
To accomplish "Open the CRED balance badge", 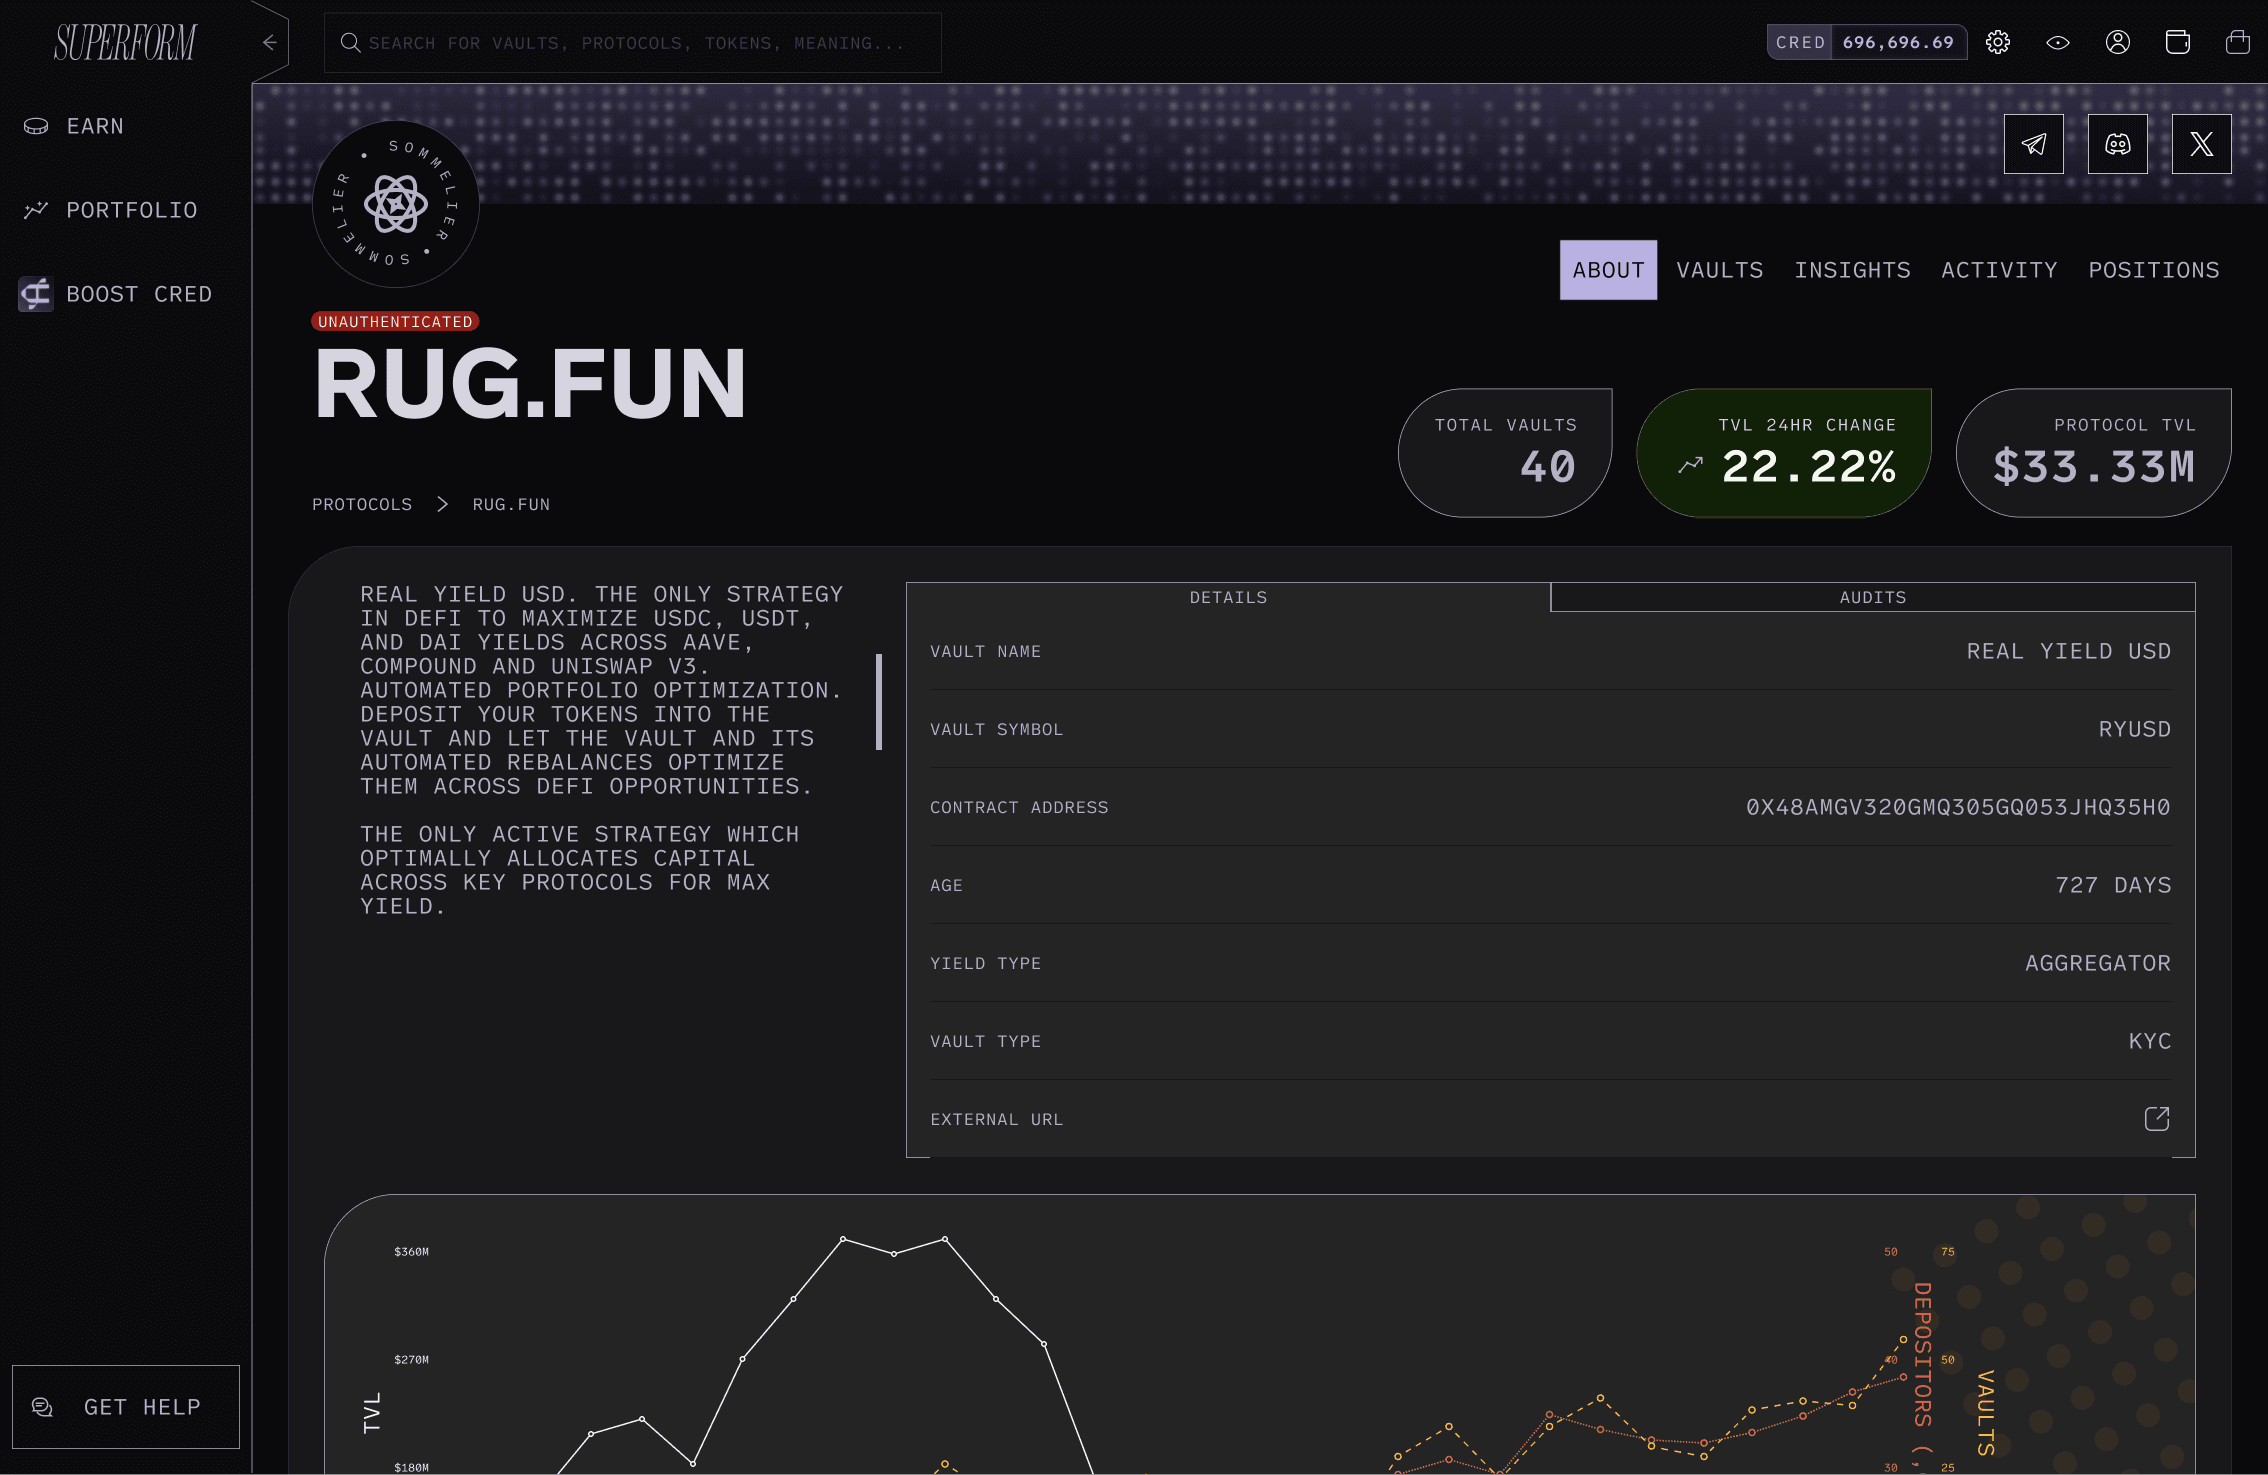I will pyautogui.click(x=1866, y=42).
